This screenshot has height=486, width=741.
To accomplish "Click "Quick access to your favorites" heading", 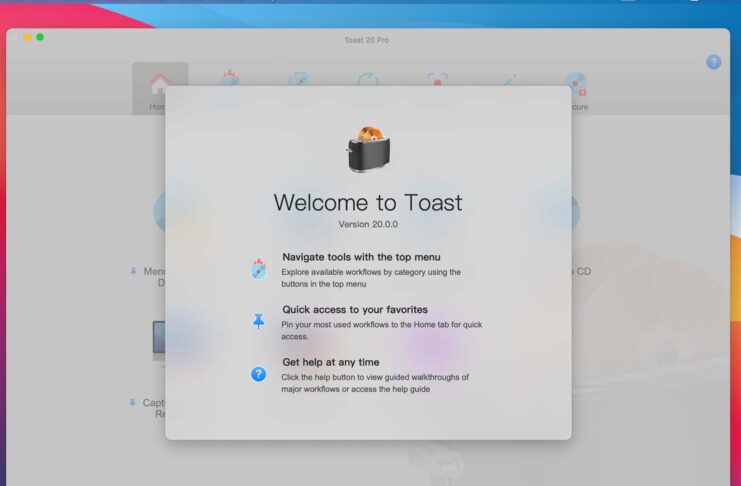I will click(x=355, y=309).
